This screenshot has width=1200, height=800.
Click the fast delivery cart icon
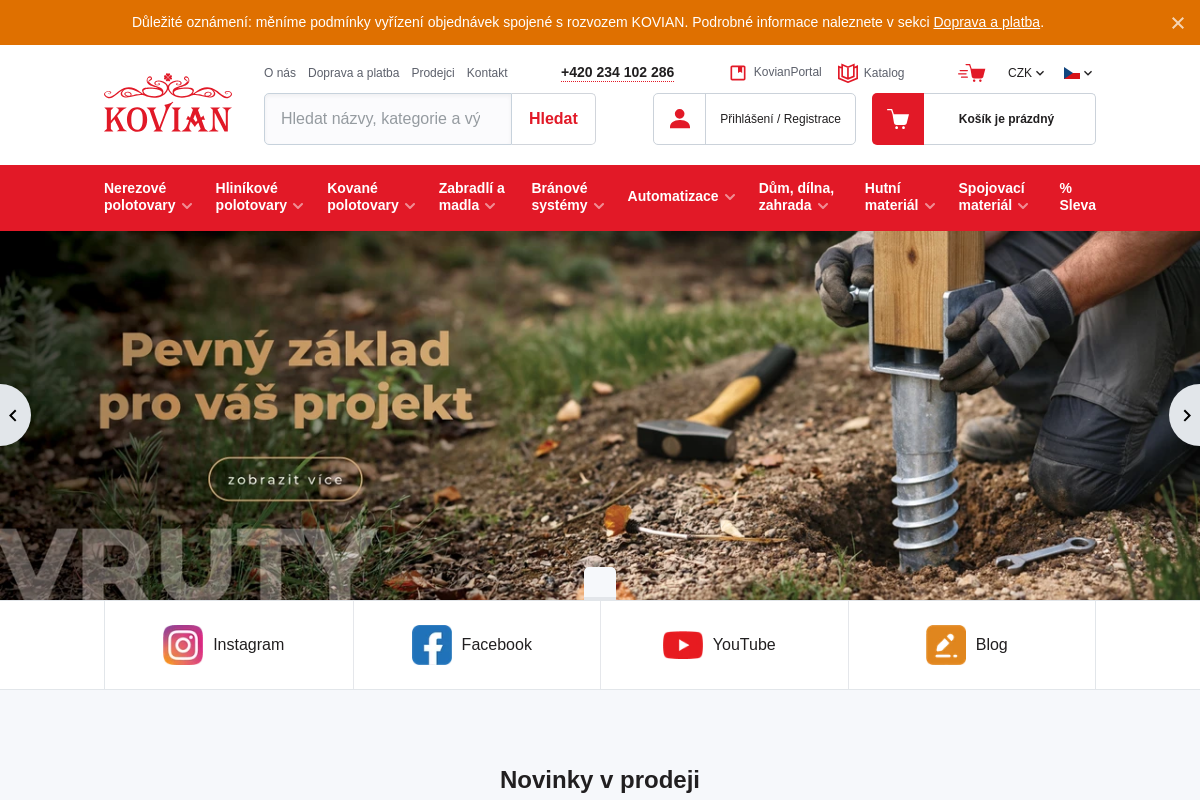(x=971, y=73)
